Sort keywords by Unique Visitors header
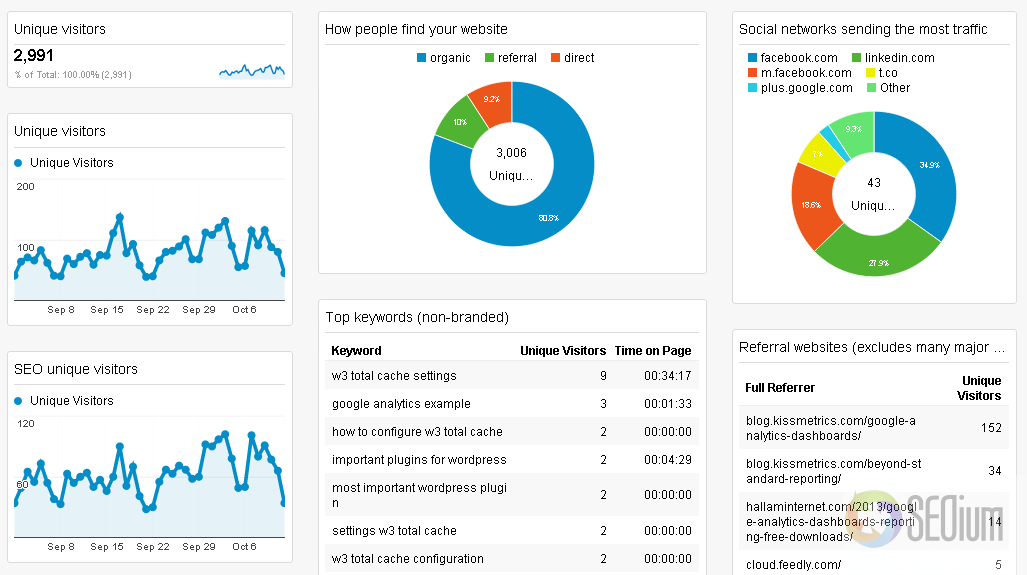Image resolution: width=1027 pixels, height=575 pixels. 563,350
